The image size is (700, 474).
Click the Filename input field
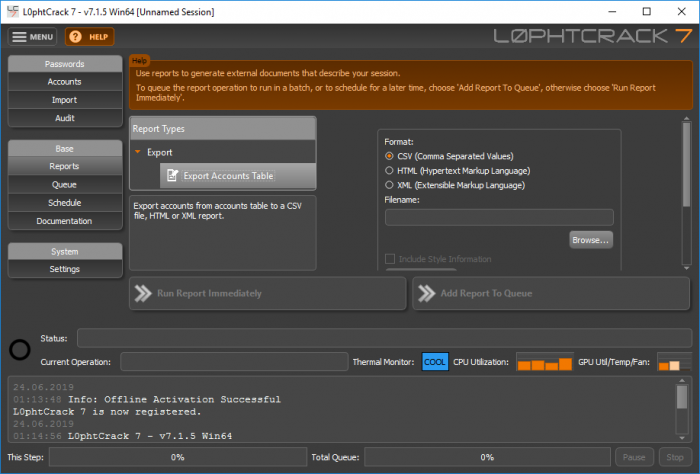498,217
